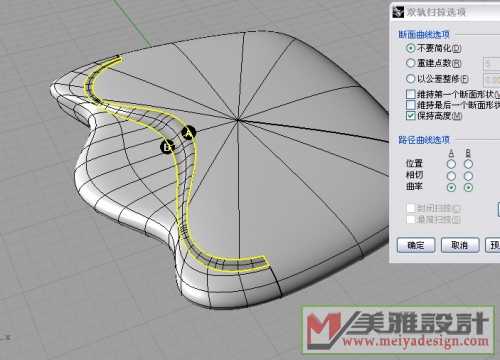Click the tolerance field beside 以公差整修
500x360 pixels.
pos(492,80)
